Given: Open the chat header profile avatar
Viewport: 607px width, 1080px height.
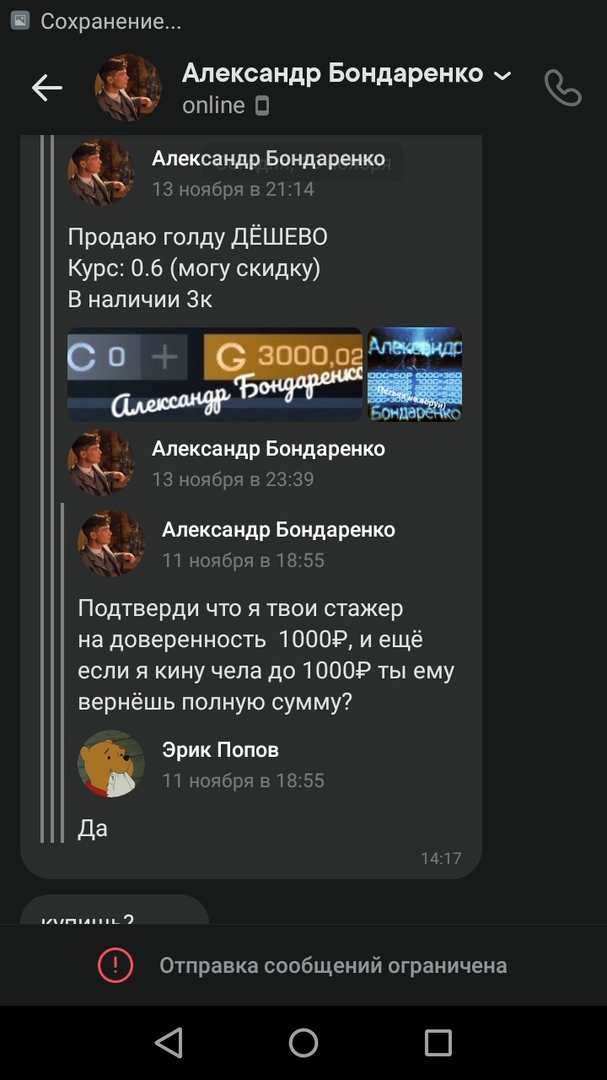Looking at the screenshot, I should click(128, 88).
